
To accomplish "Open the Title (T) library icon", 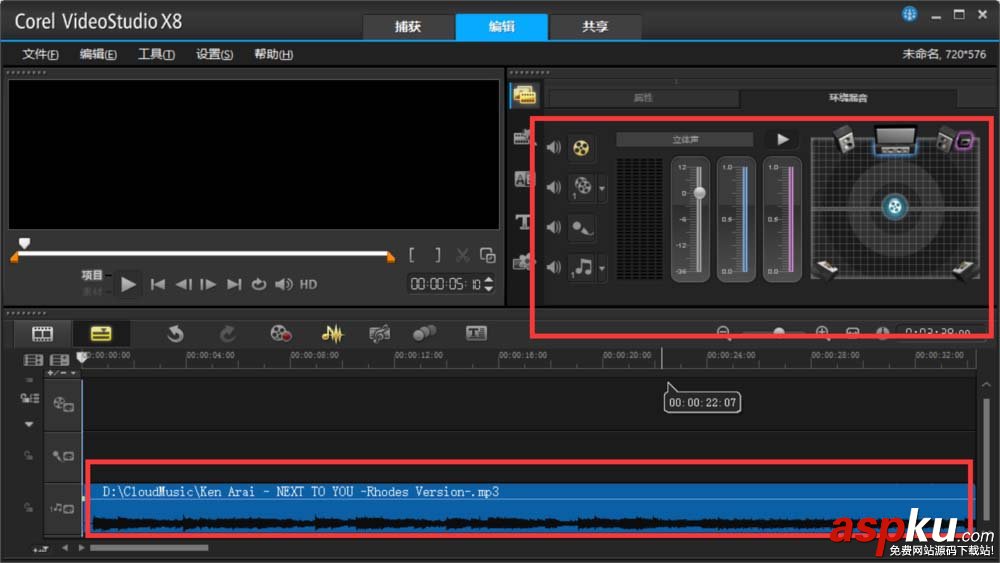I will point(523,221).
